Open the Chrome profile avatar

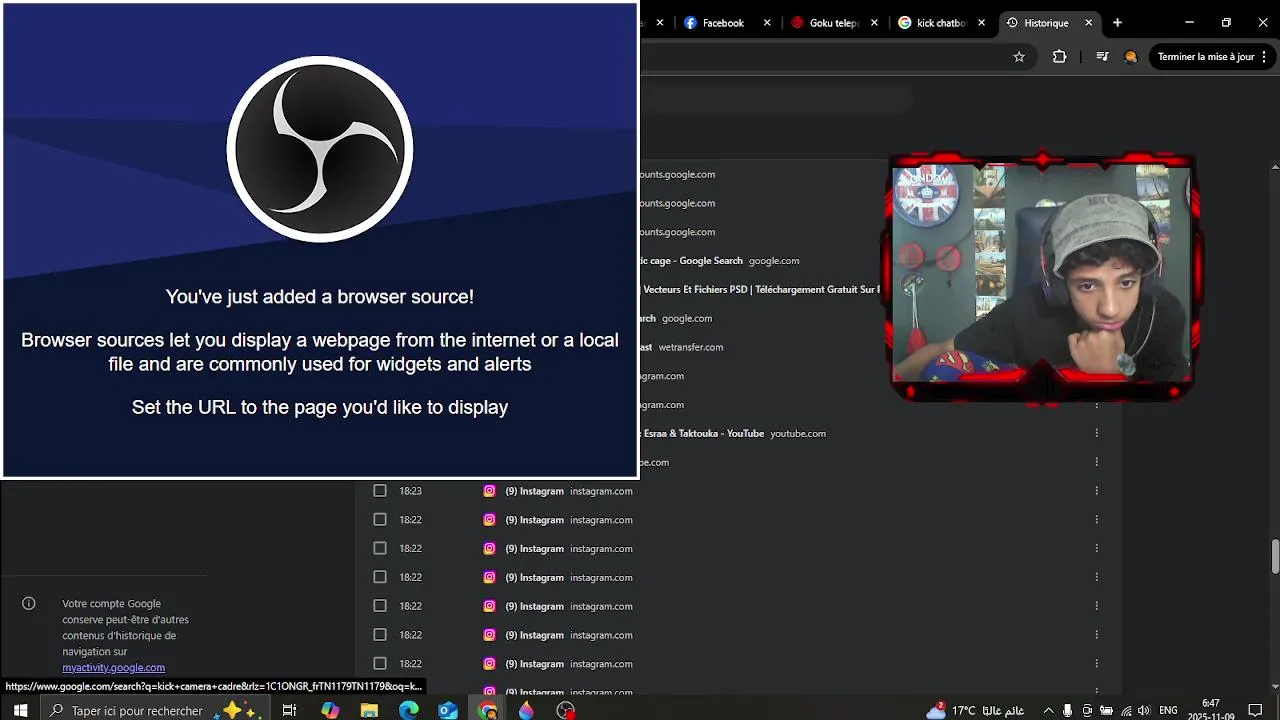tap(1131, 57)
